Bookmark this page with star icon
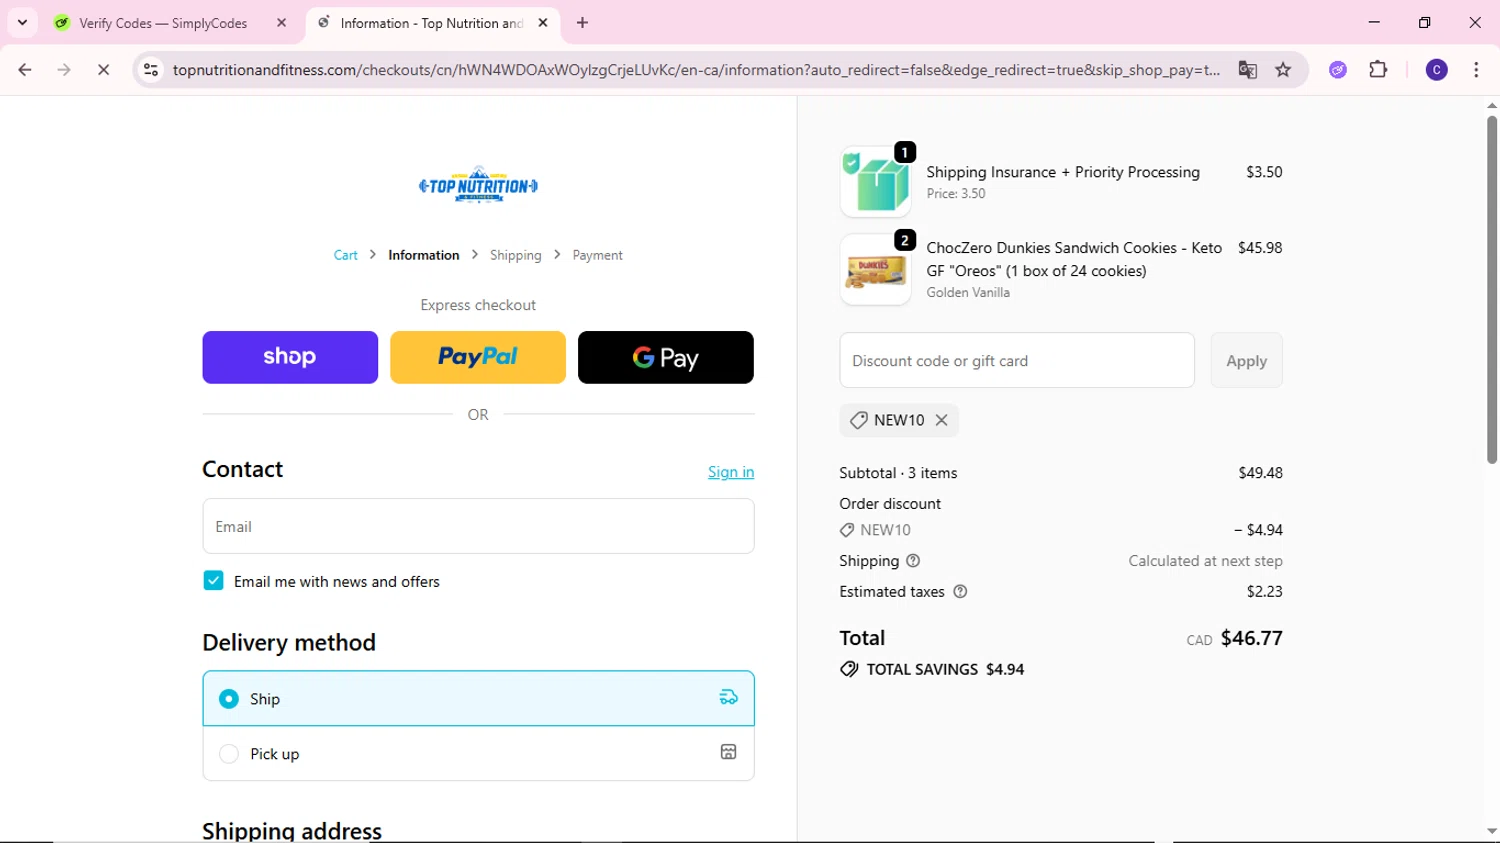The height and width of the screenshot is (843, 1500). (x=1283, y=70)
